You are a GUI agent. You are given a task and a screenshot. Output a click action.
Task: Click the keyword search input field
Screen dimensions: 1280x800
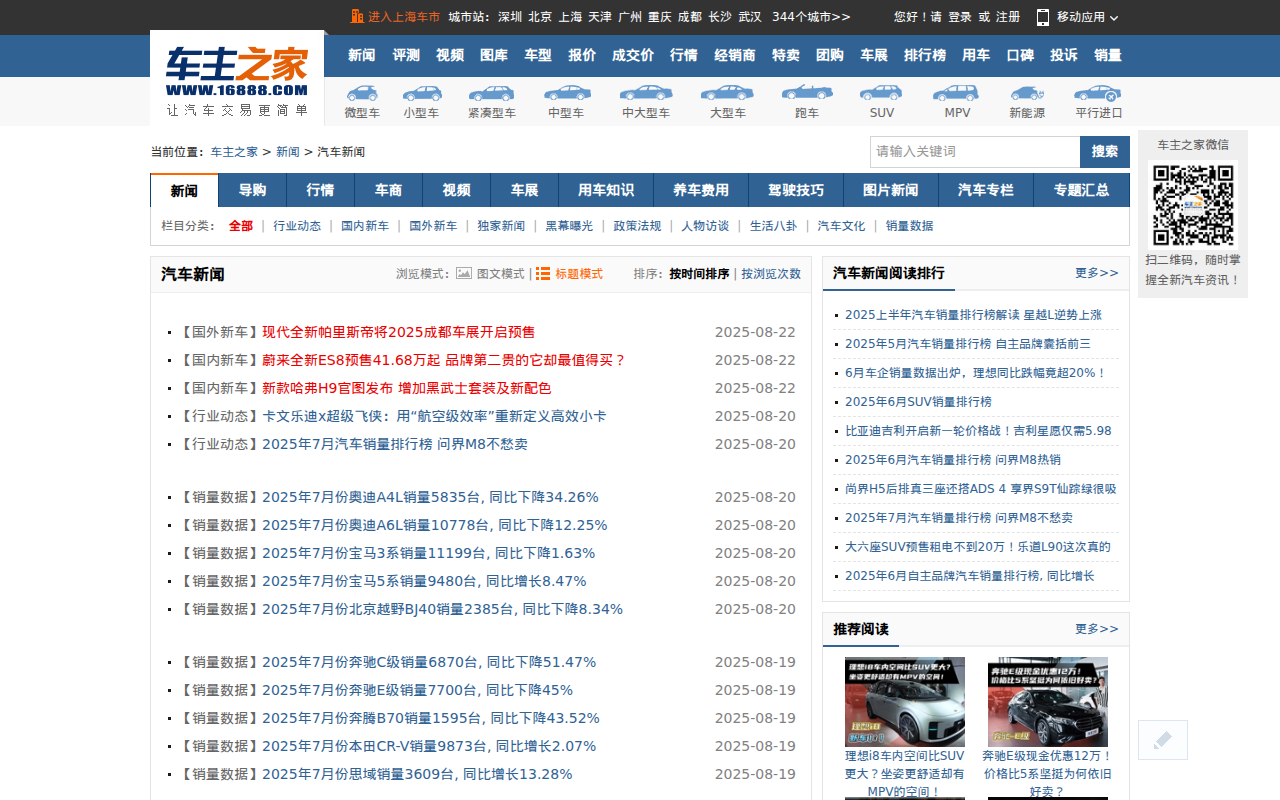point(975,152)
